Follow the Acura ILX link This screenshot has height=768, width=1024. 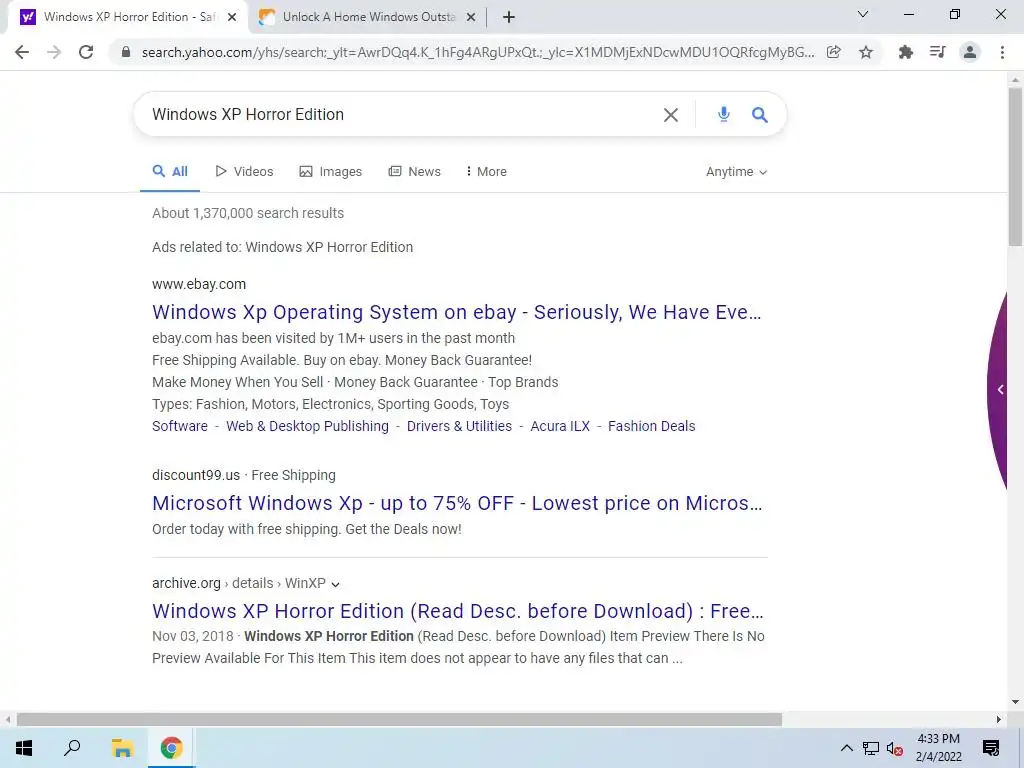coord(560,426)
